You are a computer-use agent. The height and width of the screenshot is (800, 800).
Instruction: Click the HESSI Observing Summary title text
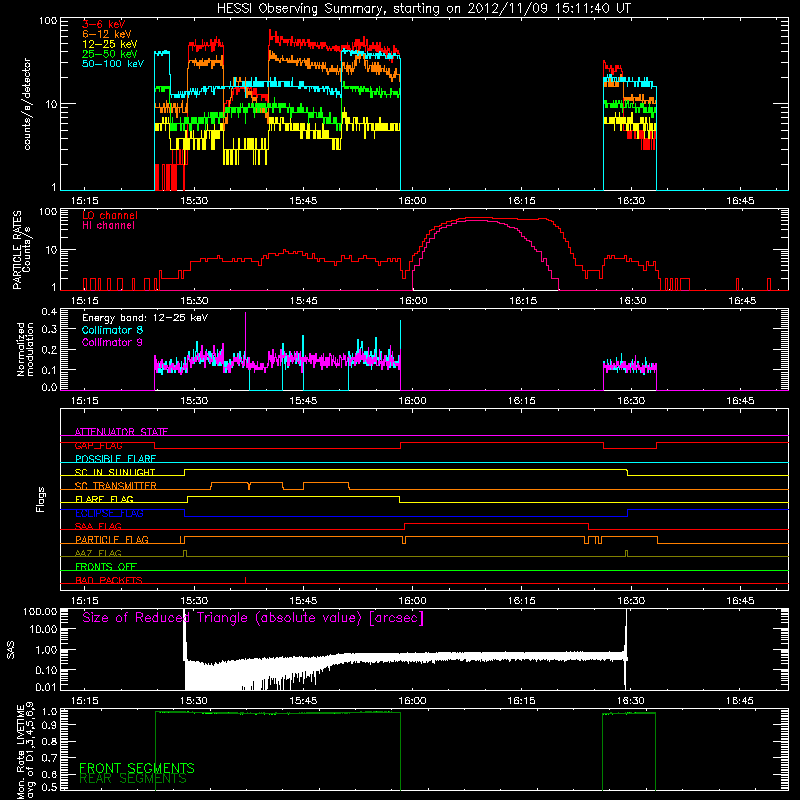coord(423,9)
